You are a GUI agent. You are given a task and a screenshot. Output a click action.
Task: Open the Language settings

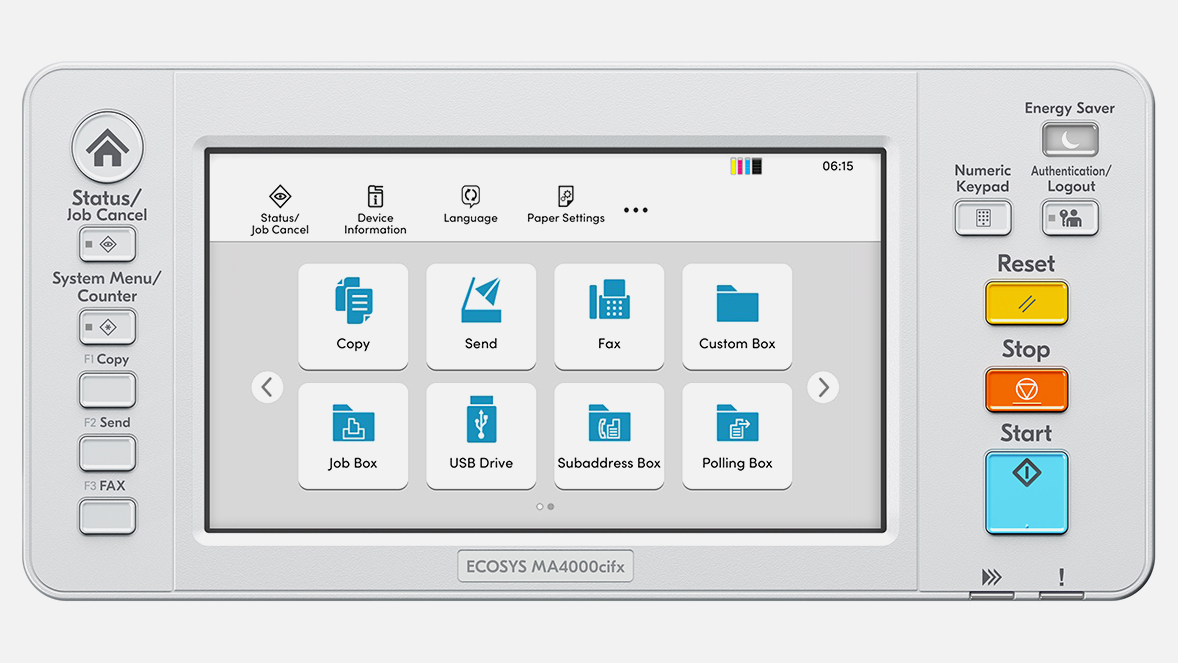(470, 203)
